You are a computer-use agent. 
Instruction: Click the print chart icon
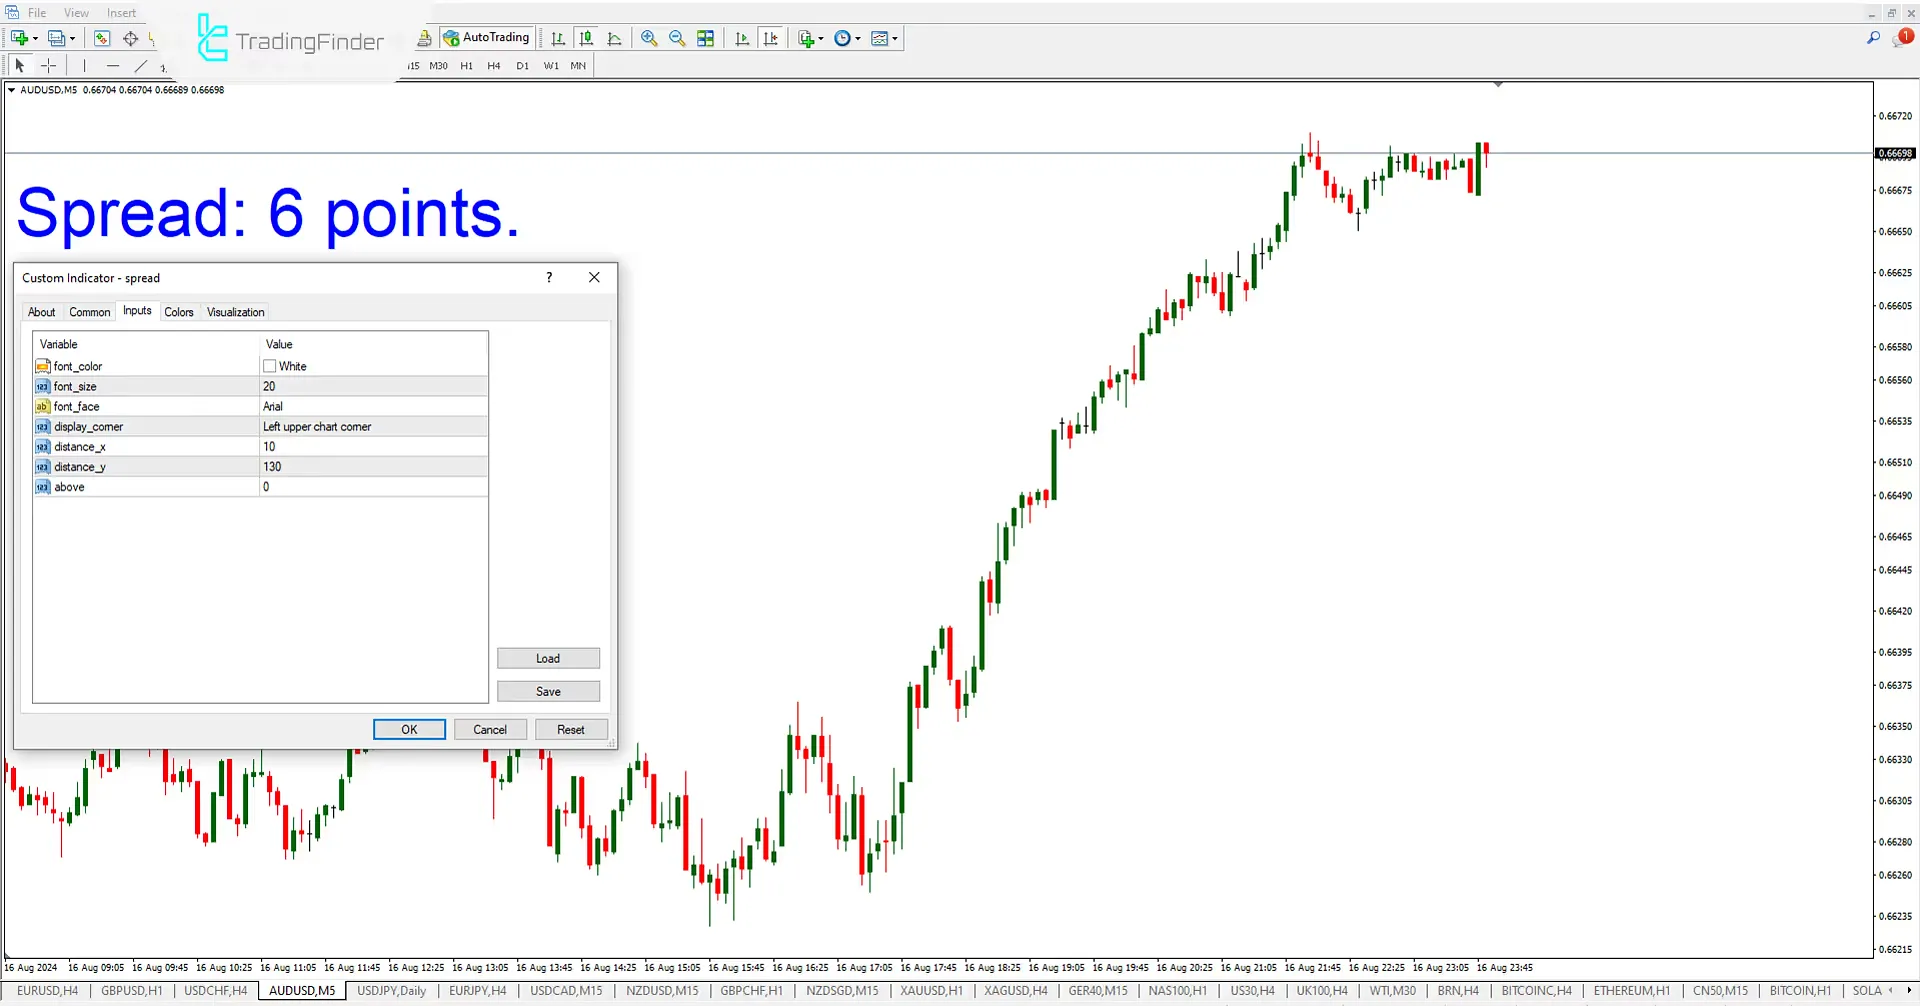pyautogui.click(x=424, y=37)
